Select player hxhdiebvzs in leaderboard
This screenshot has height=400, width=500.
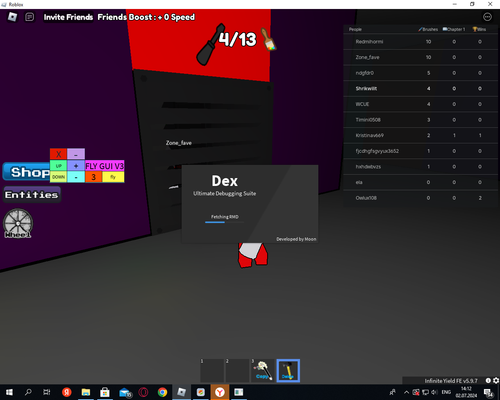421,167
